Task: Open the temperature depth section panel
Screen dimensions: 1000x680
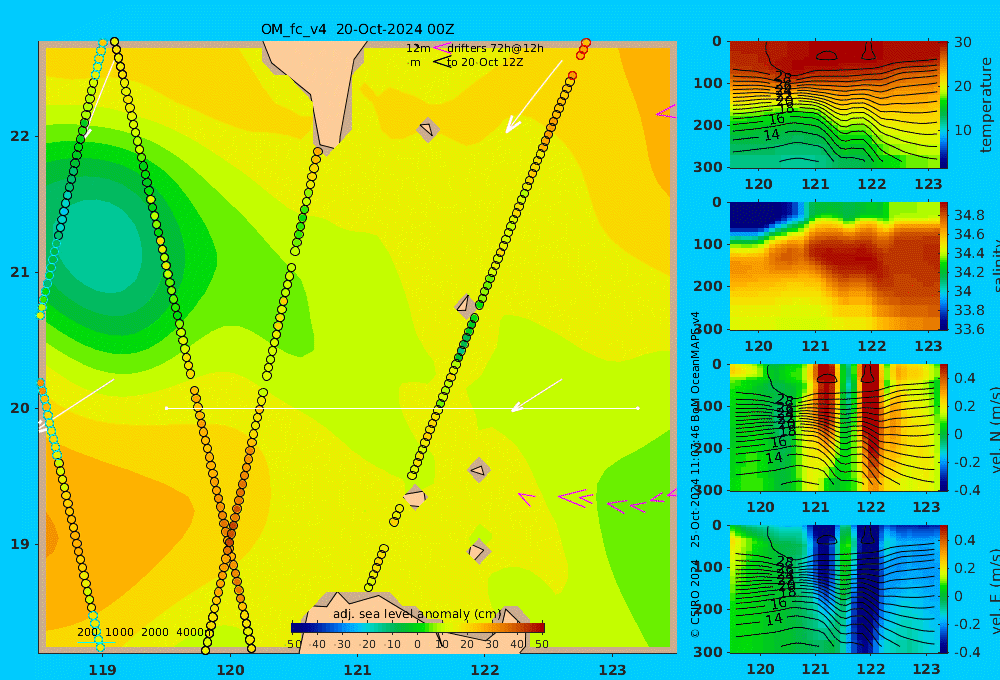Action: pos(834,105)
